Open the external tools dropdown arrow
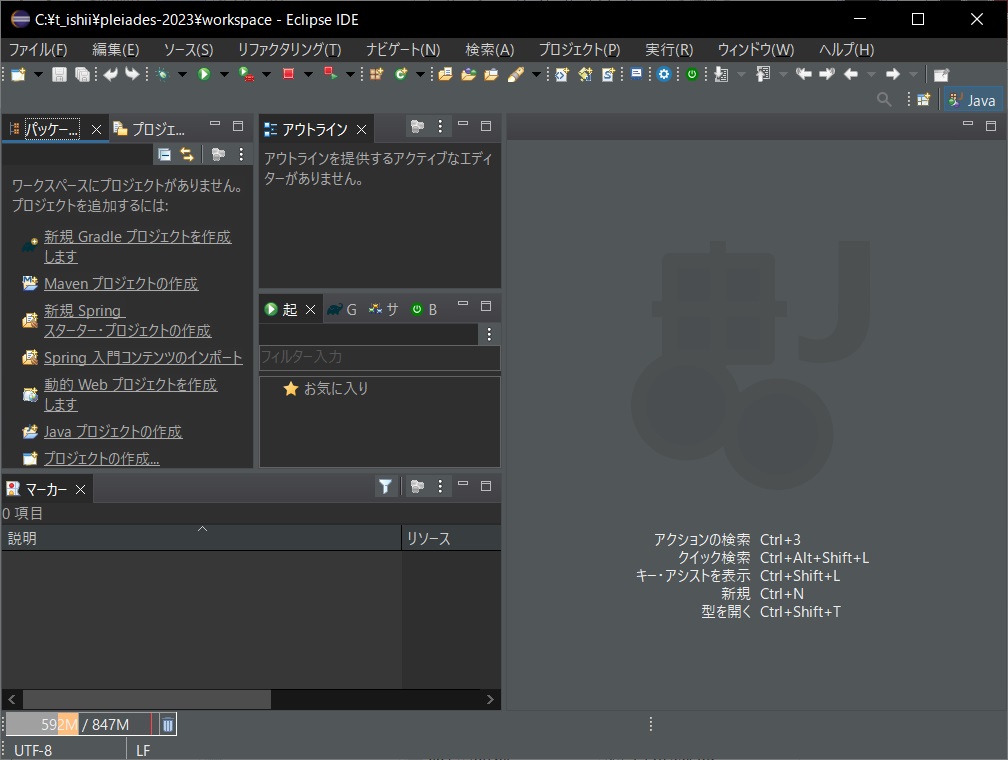Screen dimensions: 1008x760 coord(266,75)
